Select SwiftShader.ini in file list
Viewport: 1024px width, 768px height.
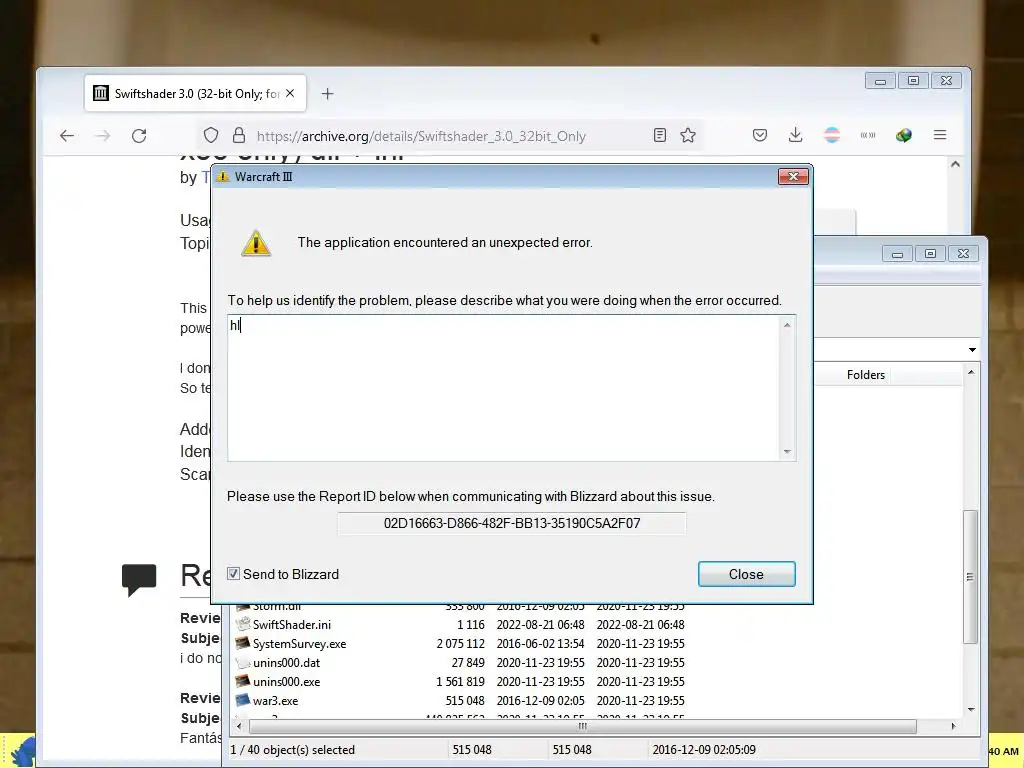click(291, 625)
